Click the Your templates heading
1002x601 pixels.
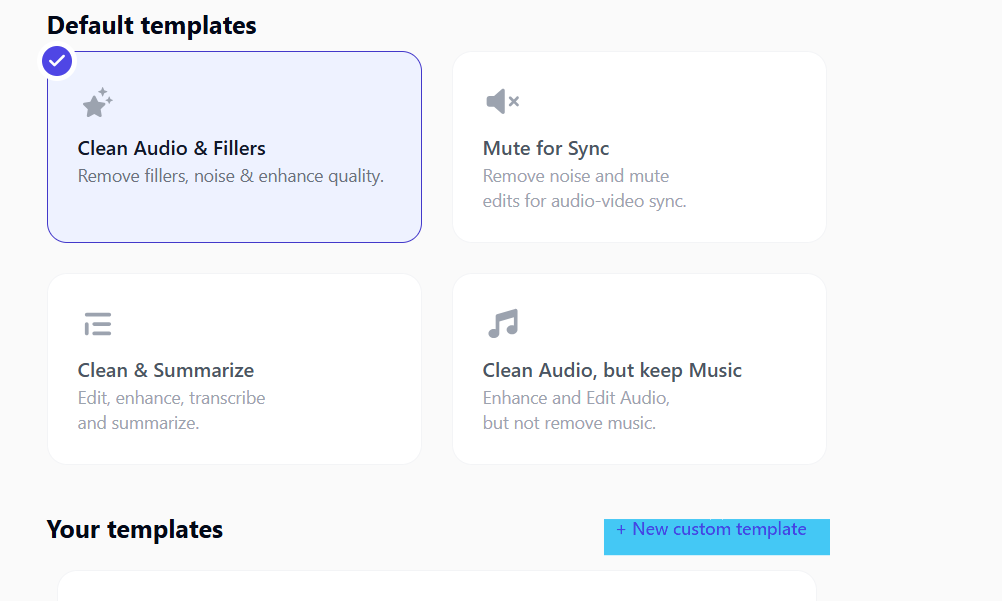tap(135, 529)
